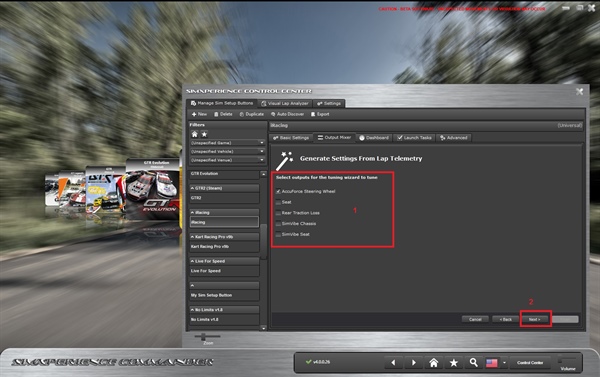The image size is (600, 377).
Task: Open the search magnifier icon
Action: click(473, 362)
